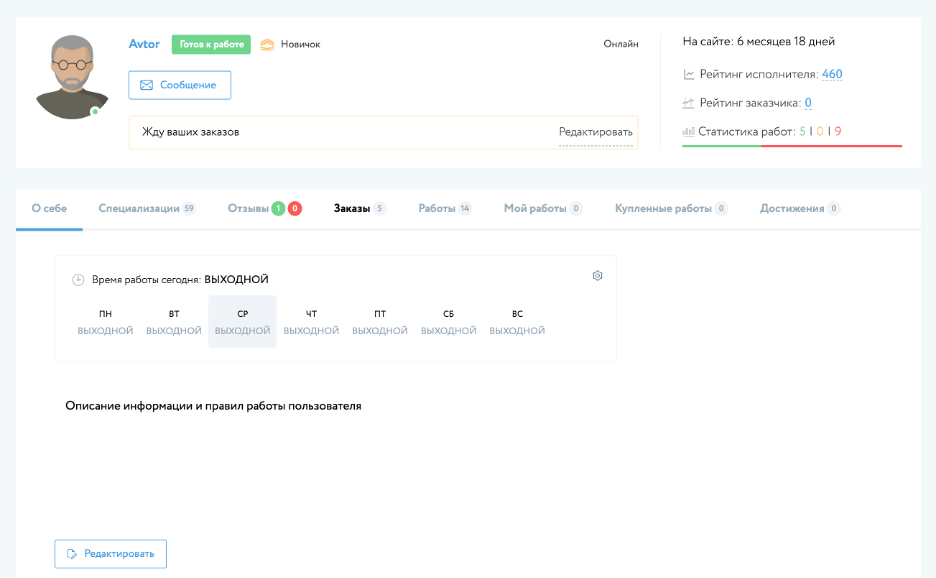Click the green-red work statistics progress bar
Image resolution: width=936 pixels, height=578 pixels.
click(x=791, y=146)
